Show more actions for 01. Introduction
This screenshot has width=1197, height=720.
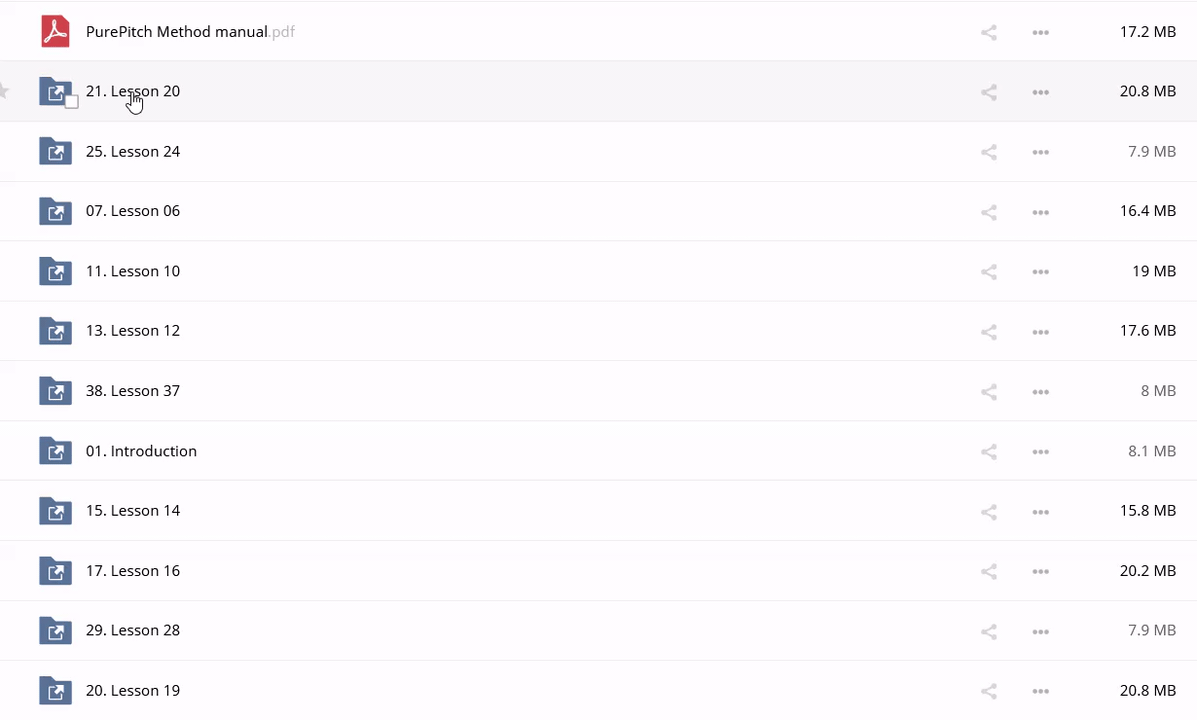point(1041,452)
